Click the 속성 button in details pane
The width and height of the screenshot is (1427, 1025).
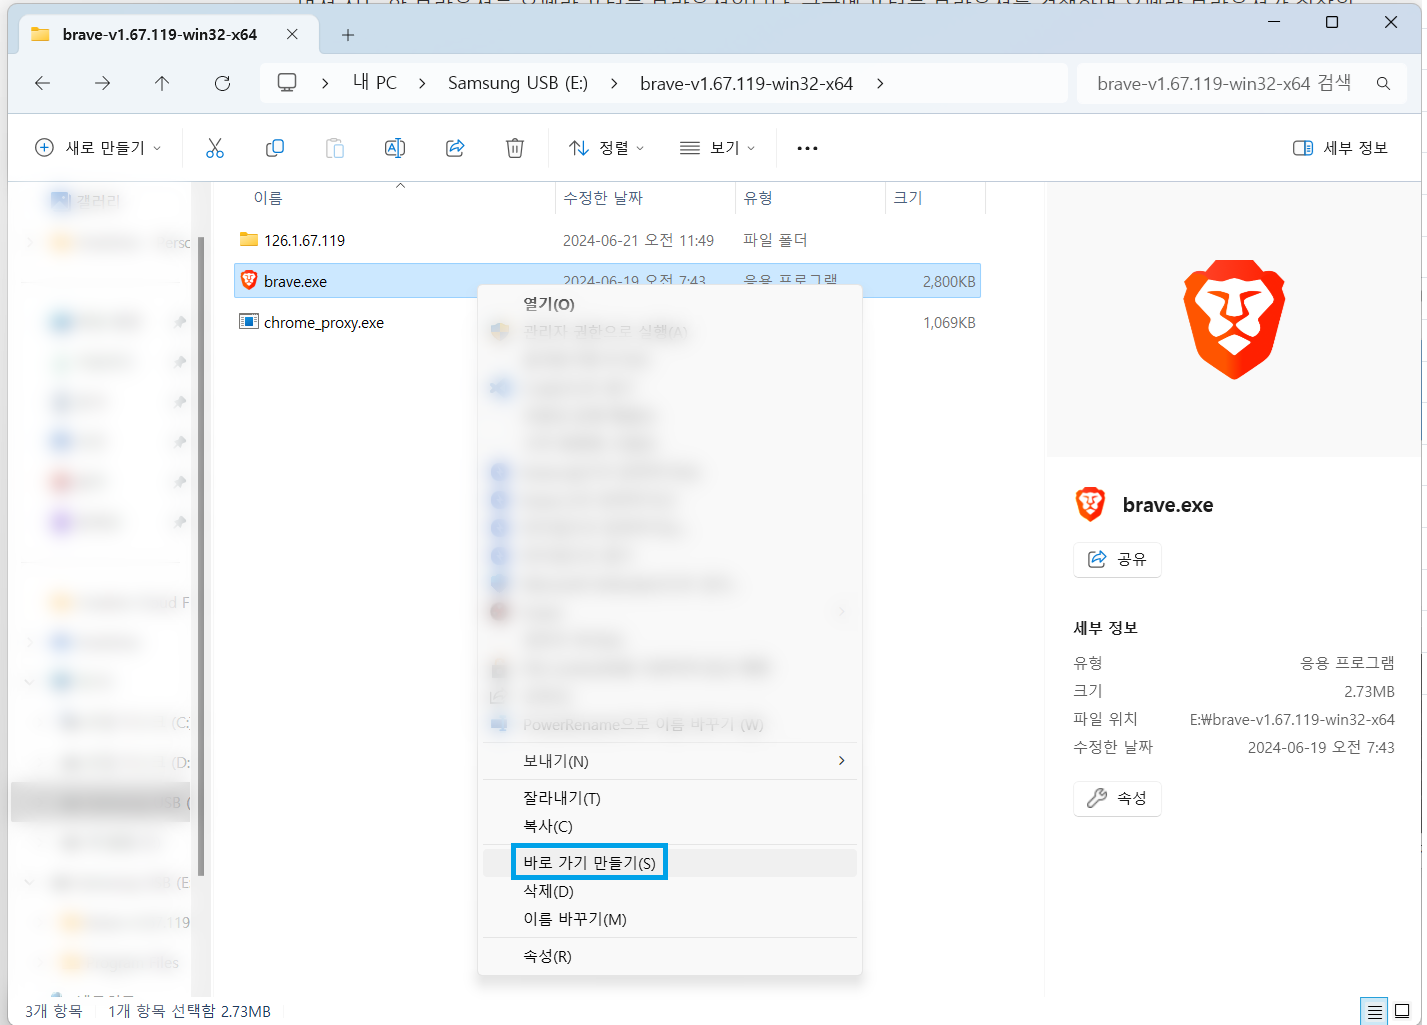1117,798
